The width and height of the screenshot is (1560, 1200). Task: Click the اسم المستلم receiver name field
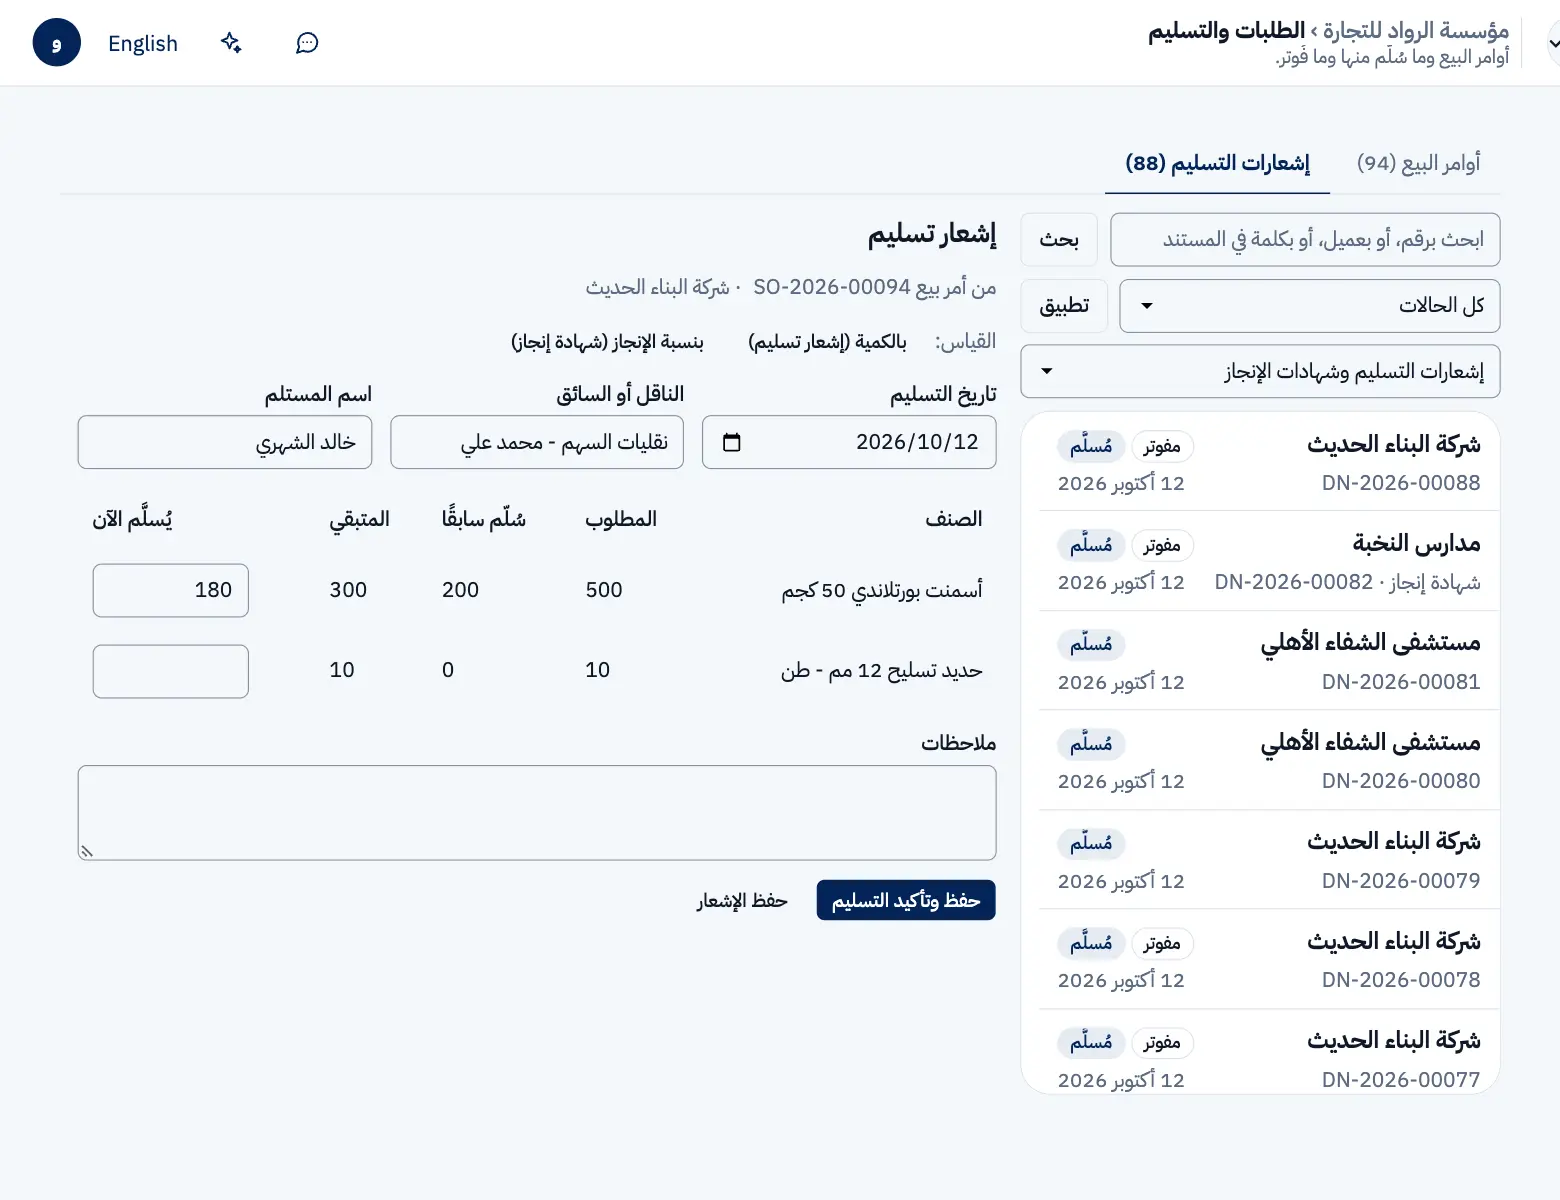pyautogui.click(x=225, y=442)
